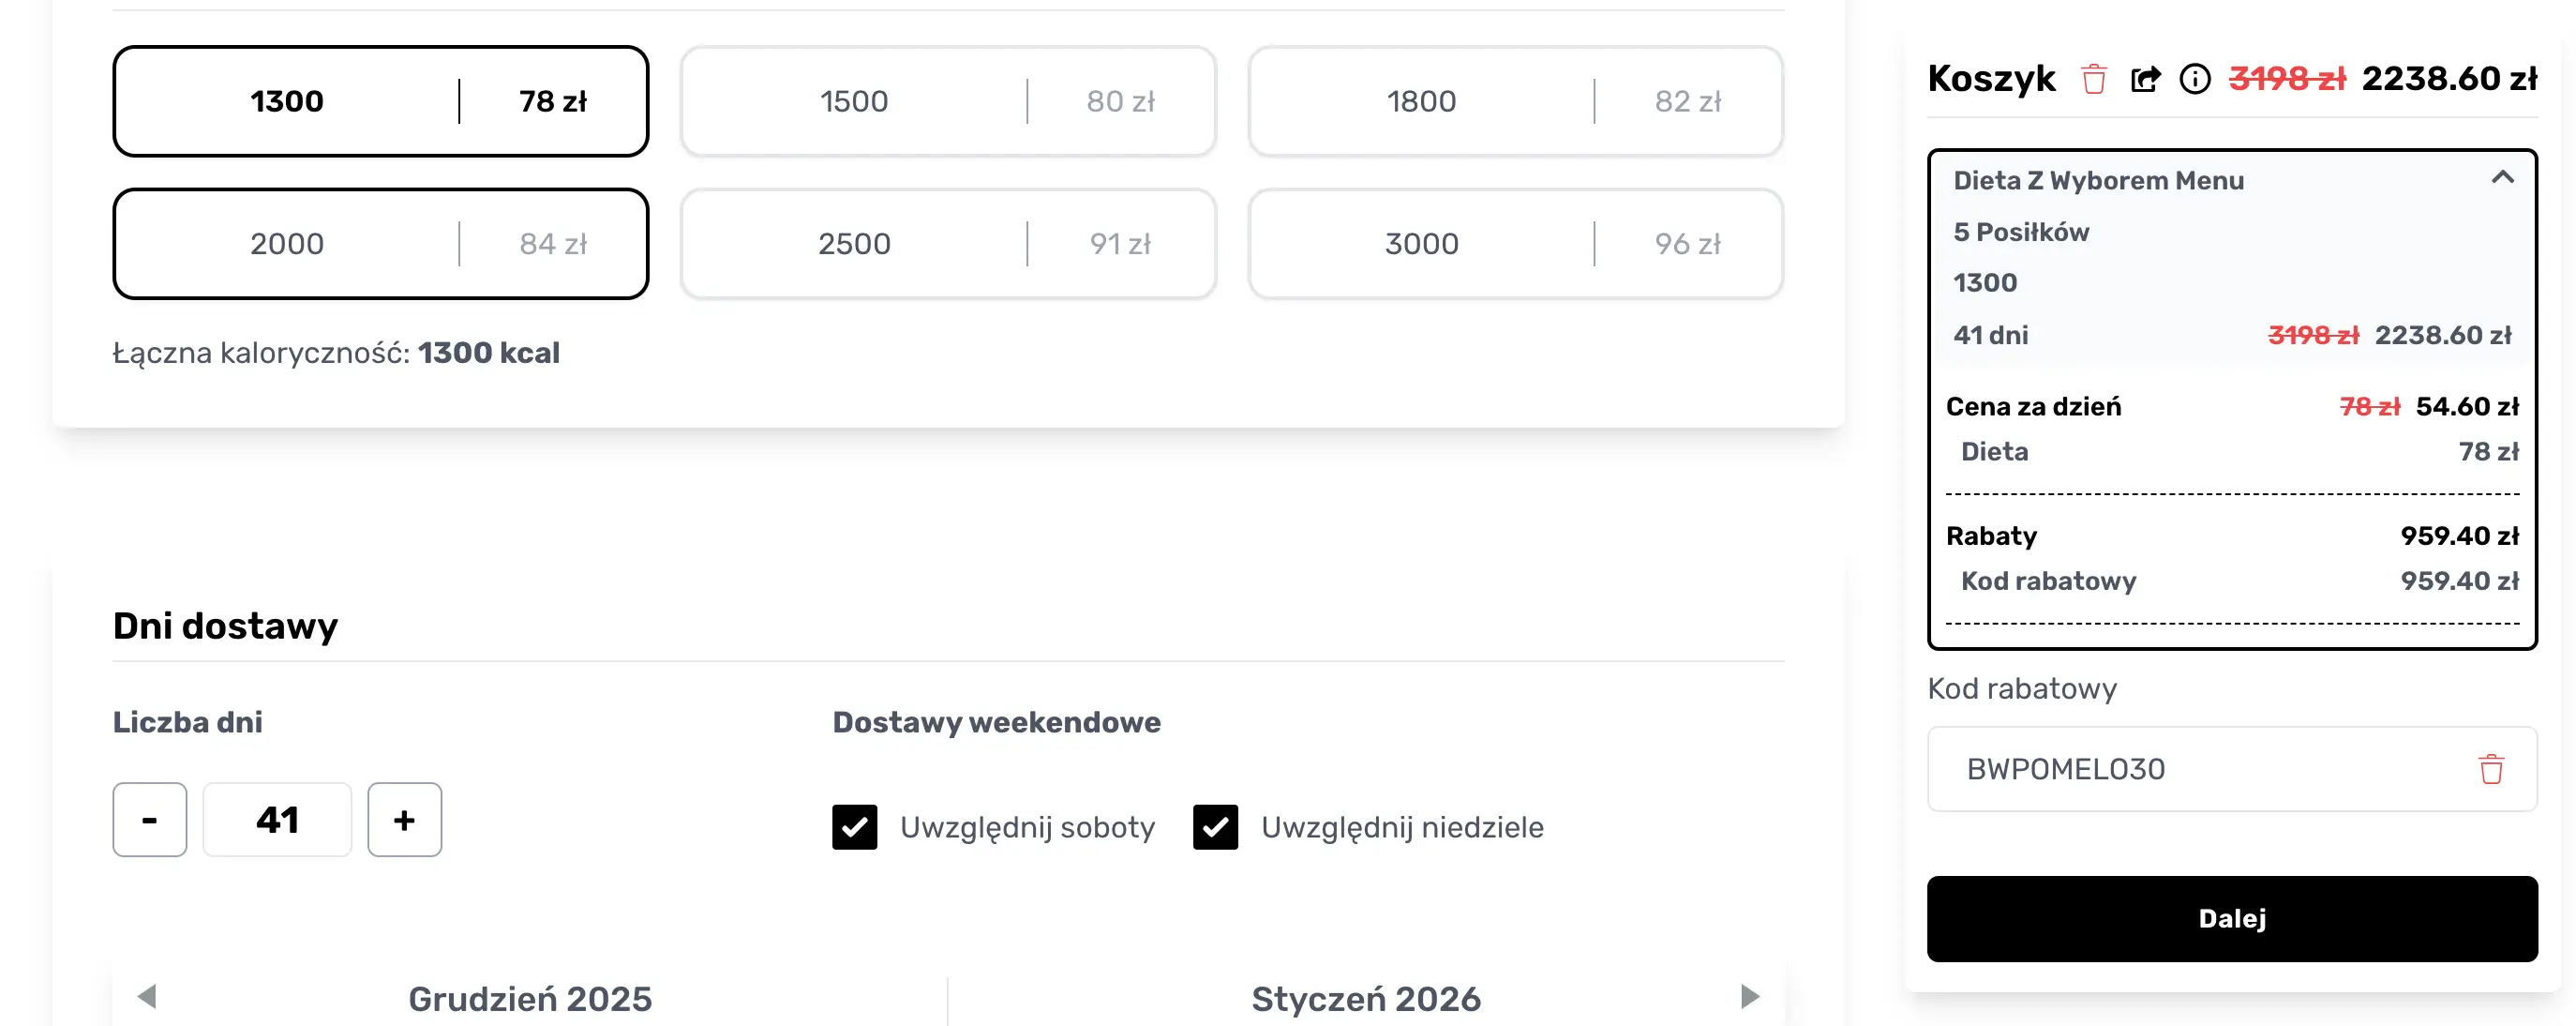Screen dimensions: 2576x1026
Task: Select the 2500 kcal price option
Action: pos(948,243)
